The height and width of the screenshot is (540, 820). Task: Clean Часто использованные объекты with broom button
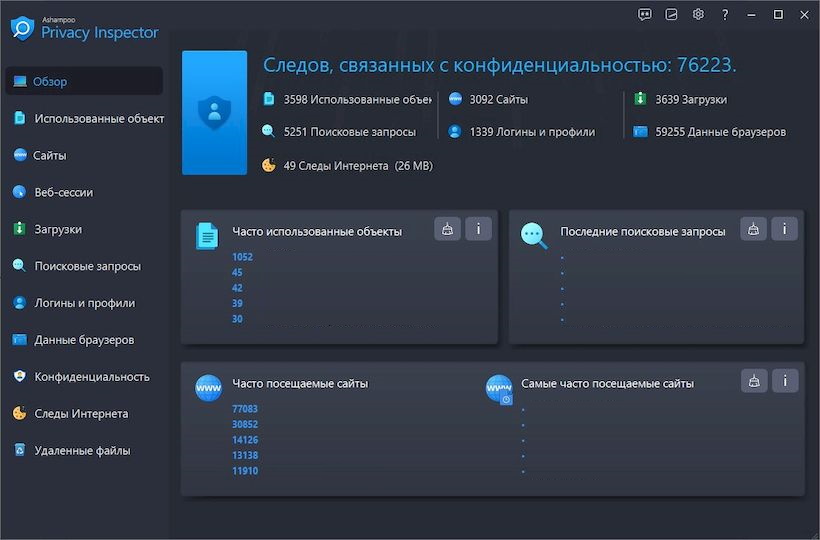447,229
